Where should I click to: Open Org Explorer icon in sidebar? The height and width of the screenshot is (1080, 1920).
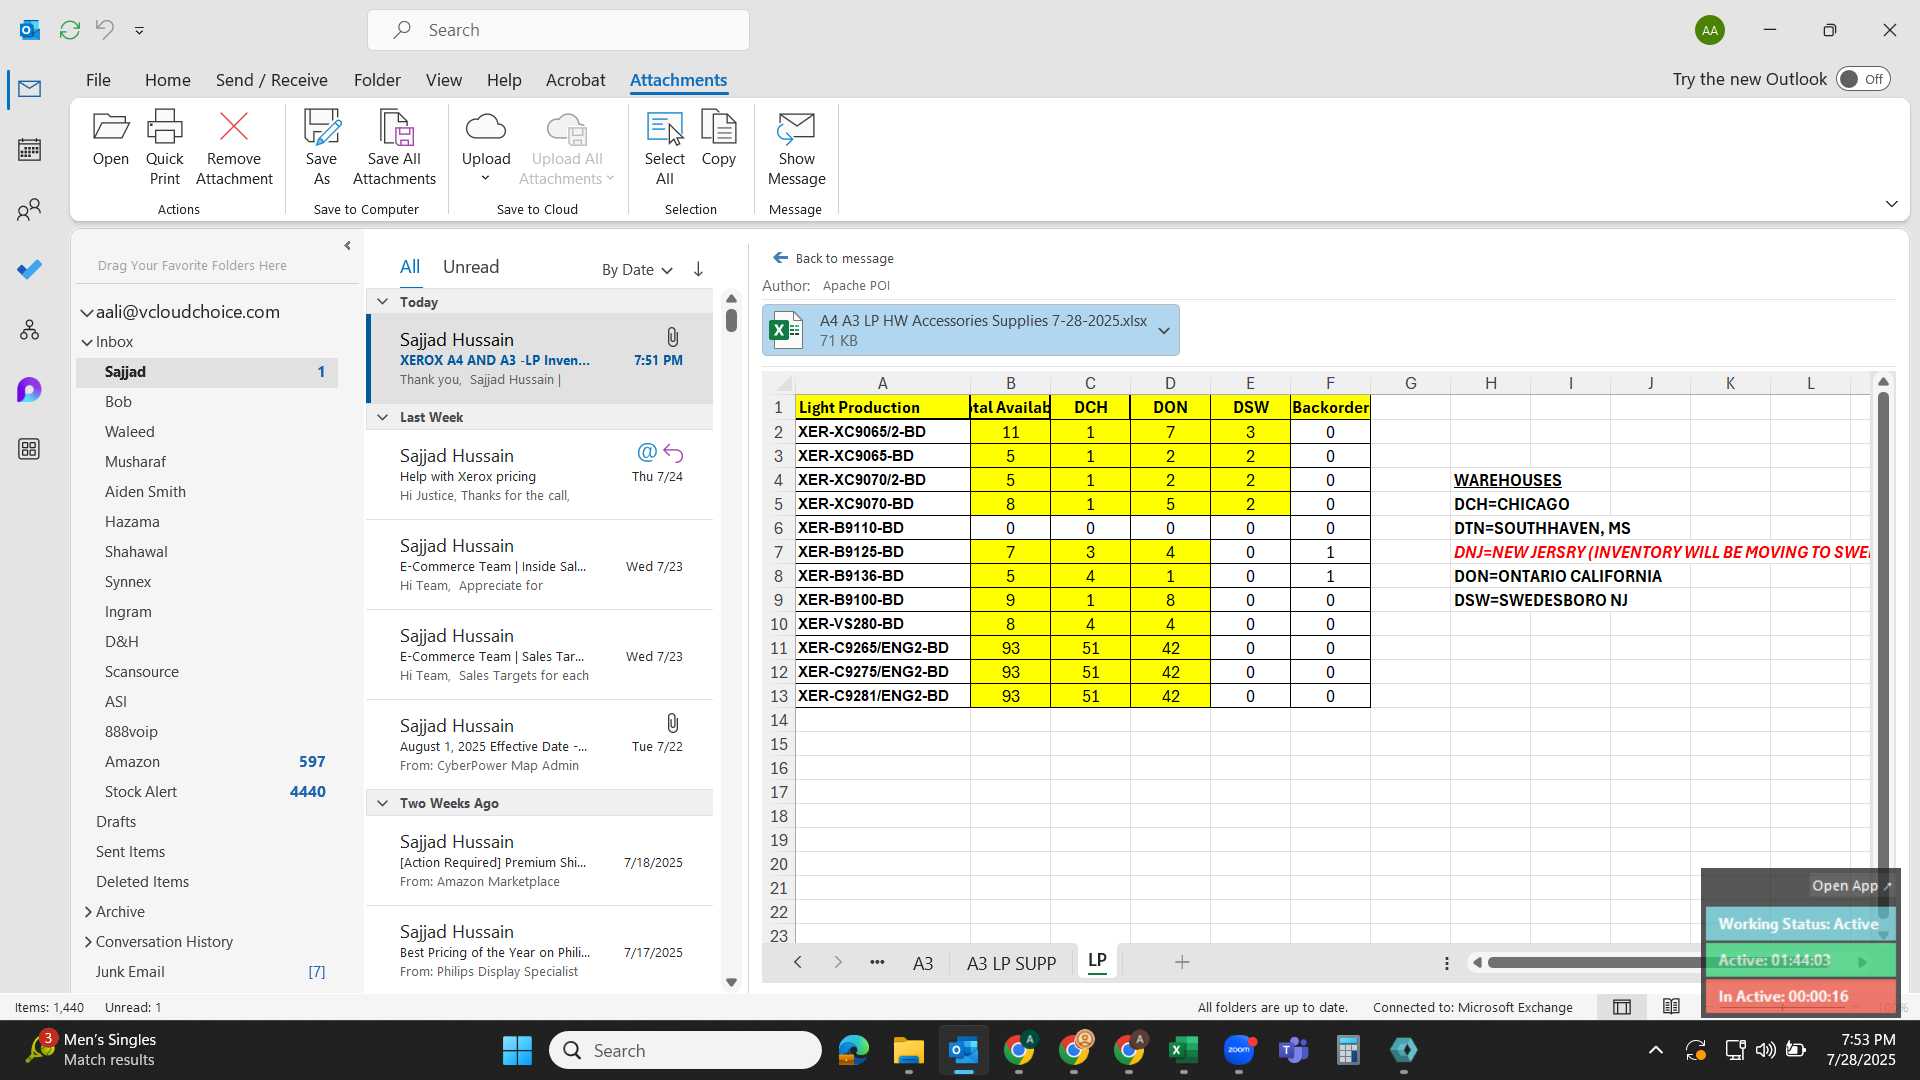[x=29, y=329]
